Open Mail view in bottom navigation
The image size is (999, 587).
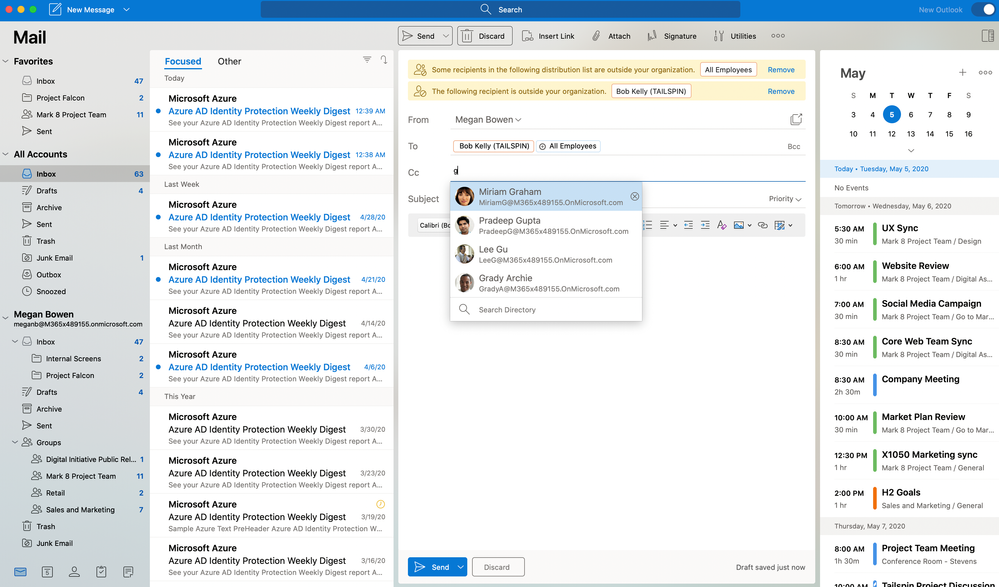[20, 572]
